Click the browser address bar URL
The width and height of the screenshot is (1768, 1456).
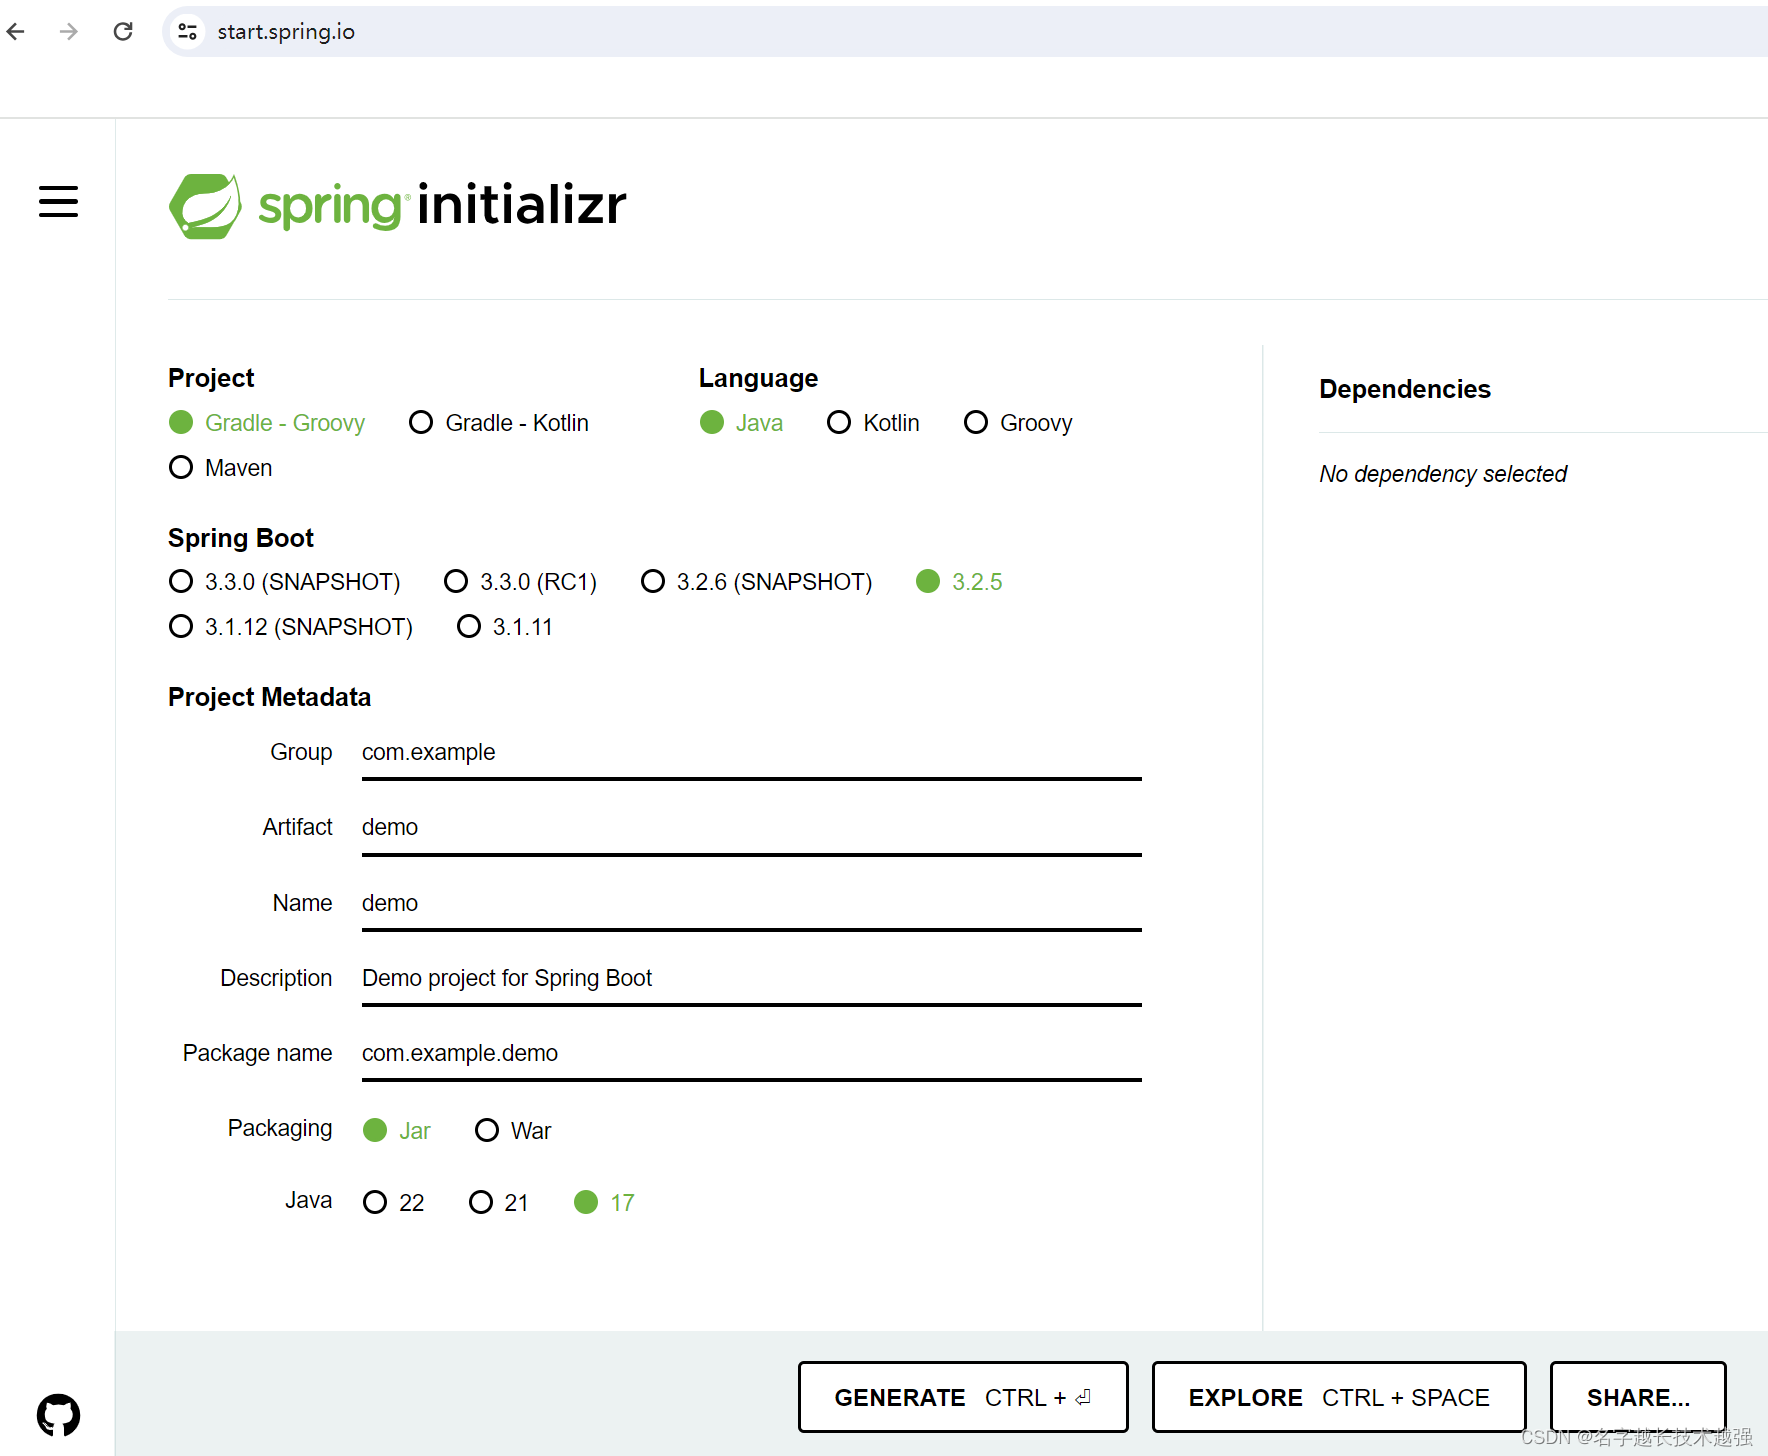pyautogui.click(x=286, y=32)
